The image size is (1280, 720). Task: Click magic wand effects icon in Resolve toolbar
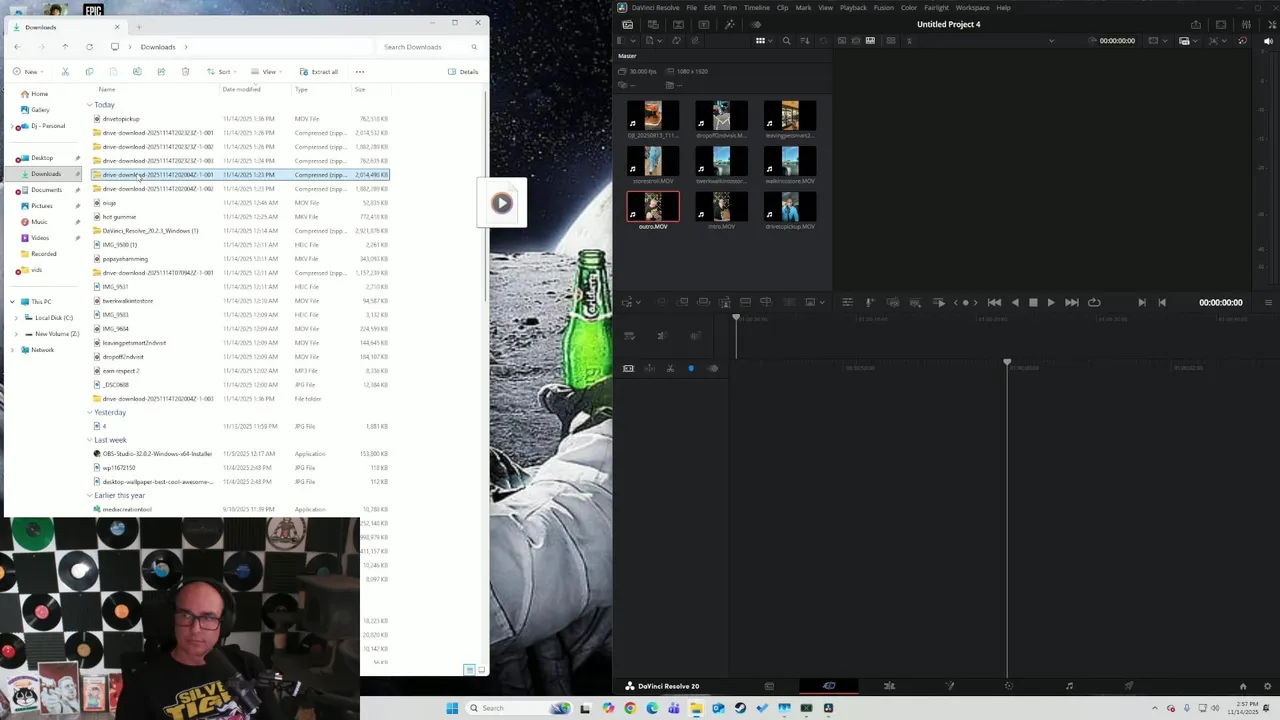pyautogui.click(x=730, y=24)
